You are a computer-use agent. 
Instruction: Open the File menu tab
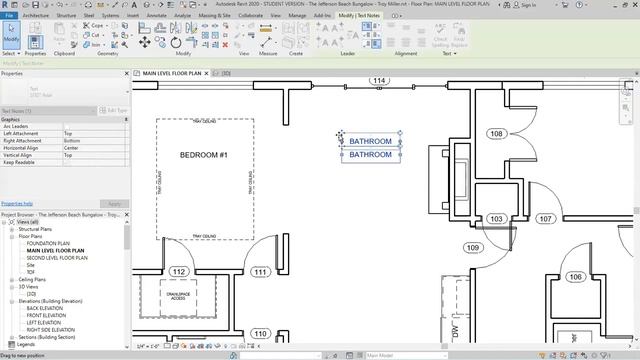9,16
